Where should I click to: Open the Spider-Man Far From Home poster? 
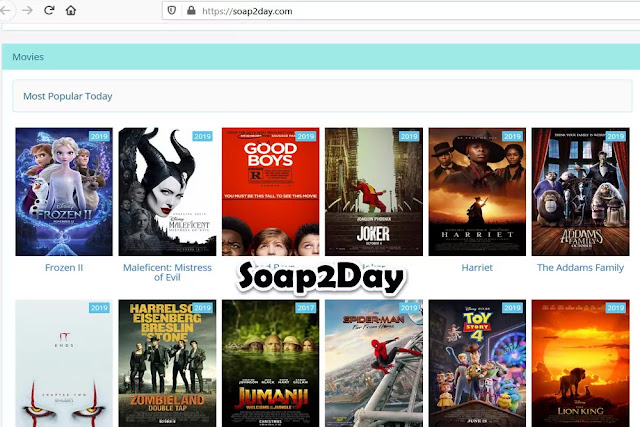(374, 363)
